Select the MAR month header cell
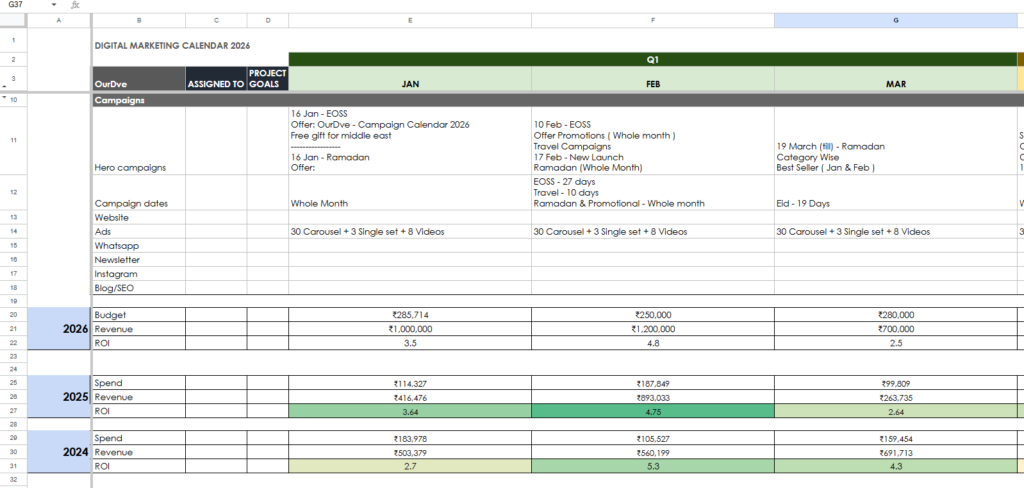This screenshot has height=488, width=1024. coord(896,84)
